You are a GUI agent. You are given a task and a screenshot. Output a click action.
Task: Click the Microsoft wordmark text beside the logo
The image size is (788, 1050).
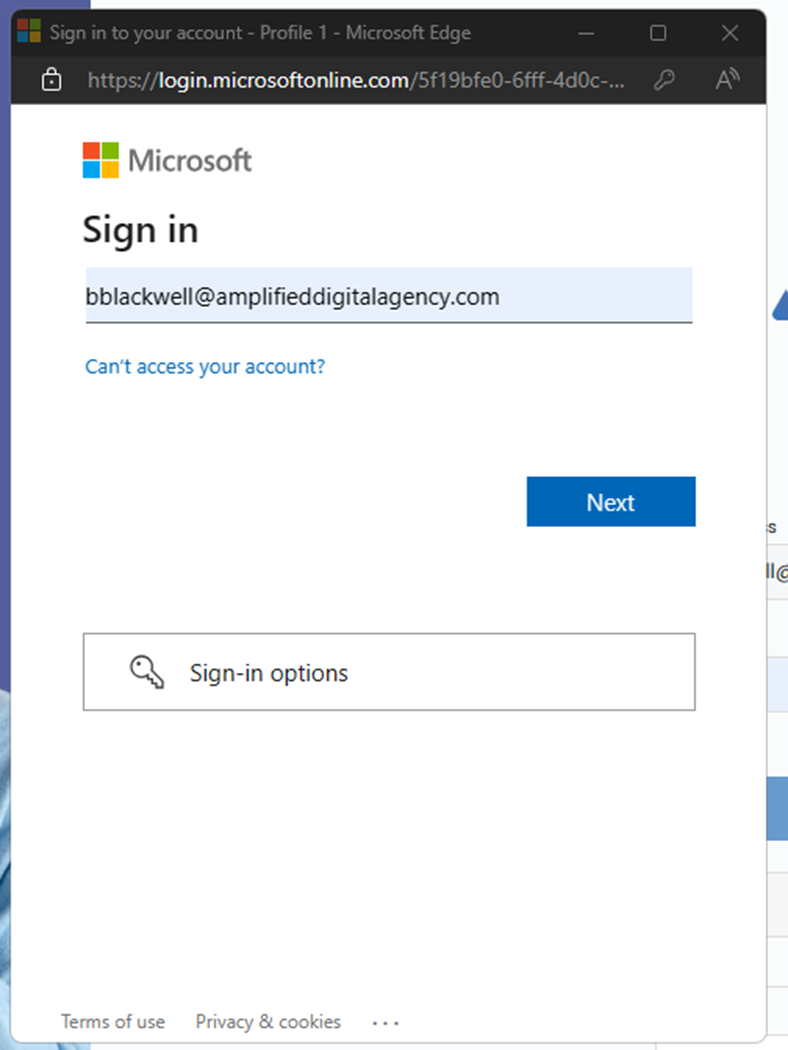(190, 160)
